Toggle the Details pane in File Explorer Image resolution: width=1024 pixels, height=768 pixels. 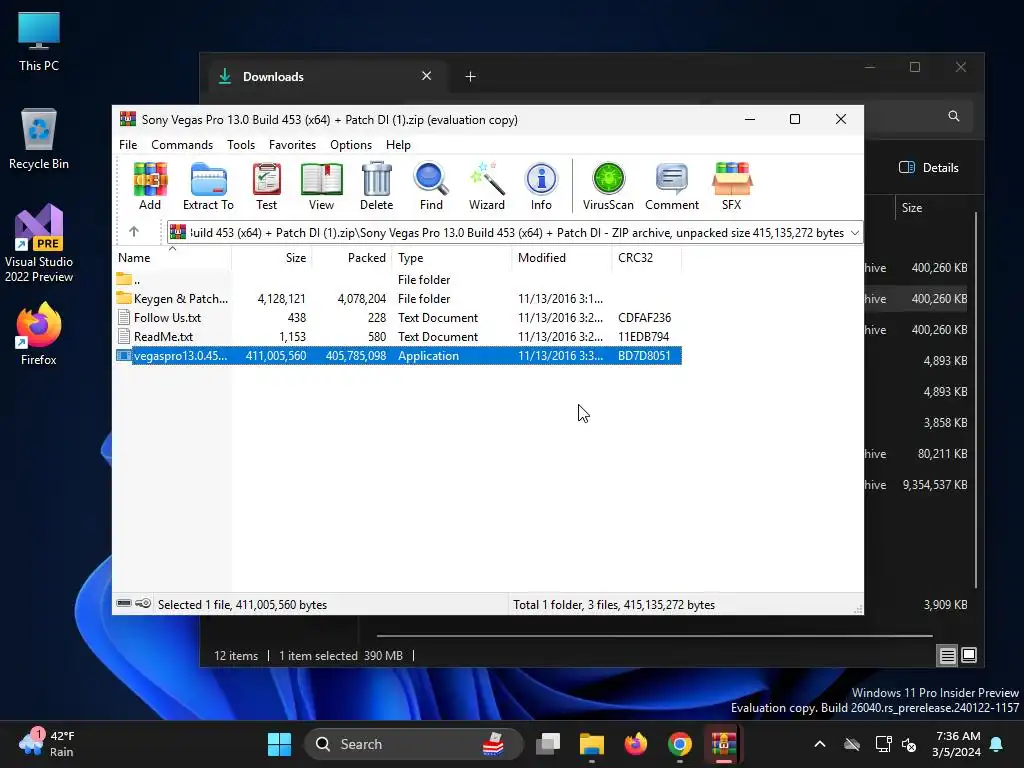tap(929, 168)
